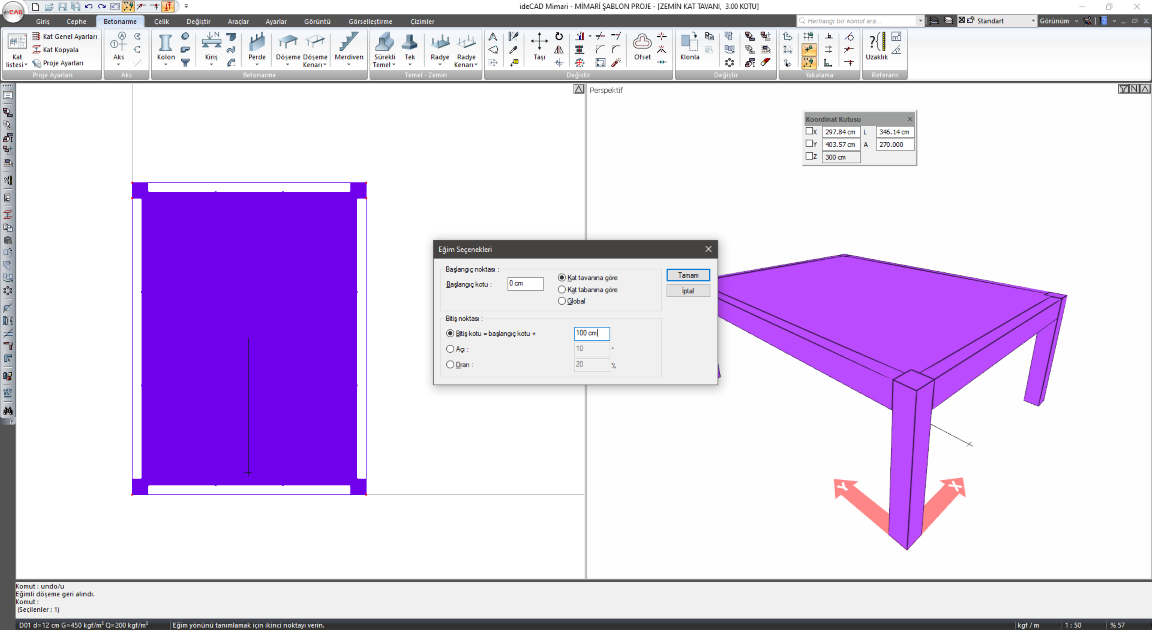This screenshot has height=630, width=1152.
Task: Select the Açı radio button
Action: [450, 349]
